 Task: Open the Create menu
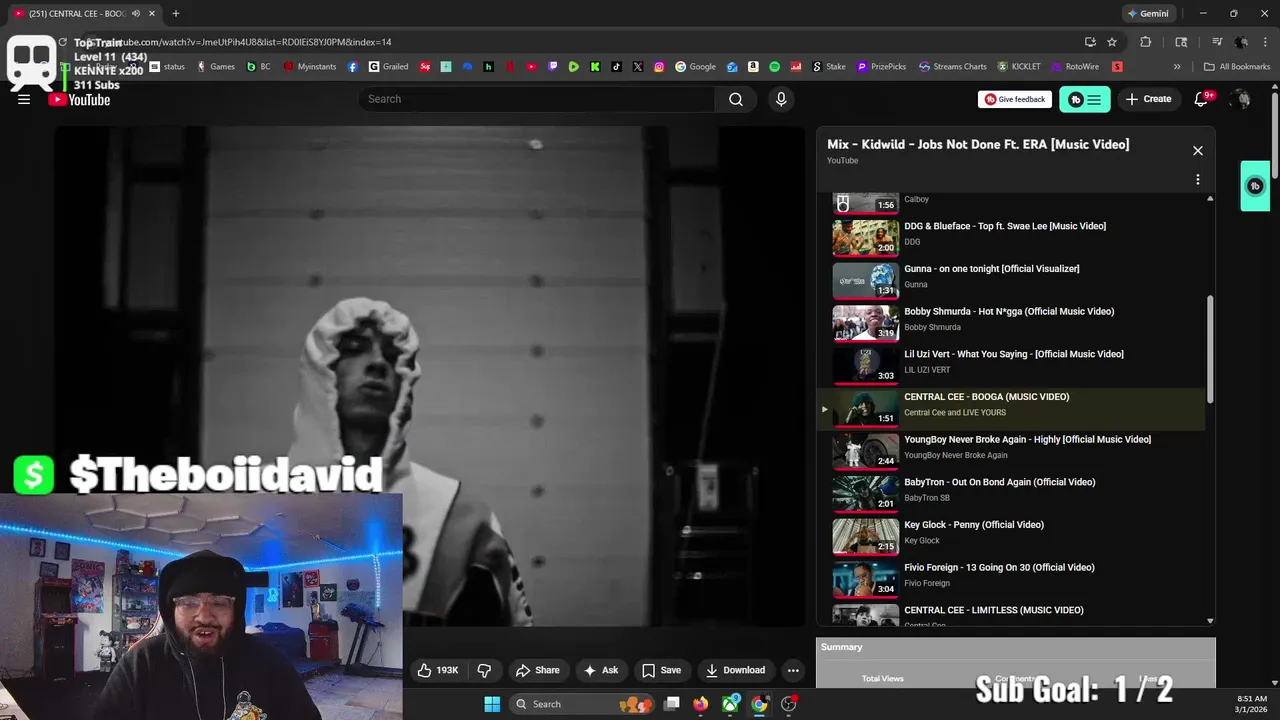[x=1148, y=99]
